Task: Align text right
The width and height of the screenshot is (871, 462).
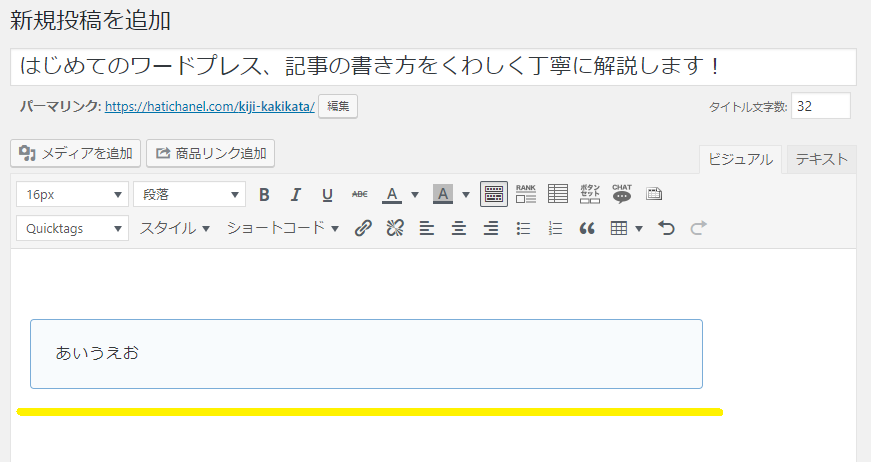Action: (x=491, y=228)
